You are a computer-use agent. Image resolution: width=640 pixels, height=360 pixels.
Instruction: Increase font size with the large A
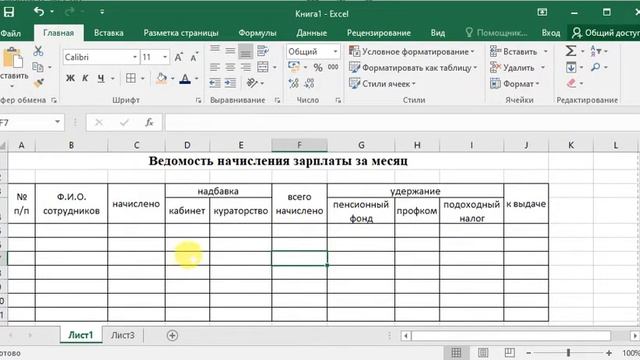(178, 57)
